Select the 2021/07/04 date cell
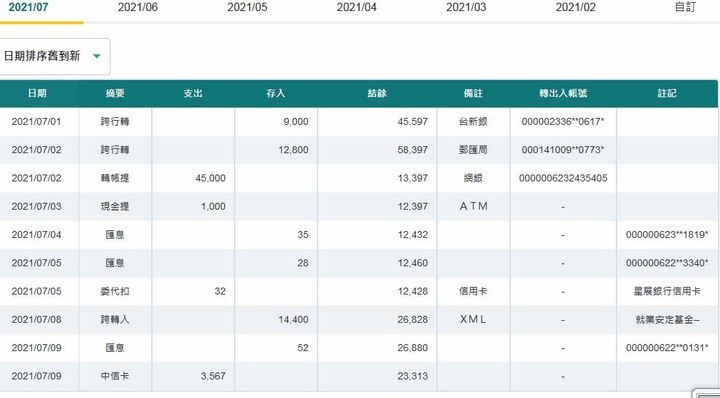This screenshot has height=398, width=720. (x=36, y=235)
